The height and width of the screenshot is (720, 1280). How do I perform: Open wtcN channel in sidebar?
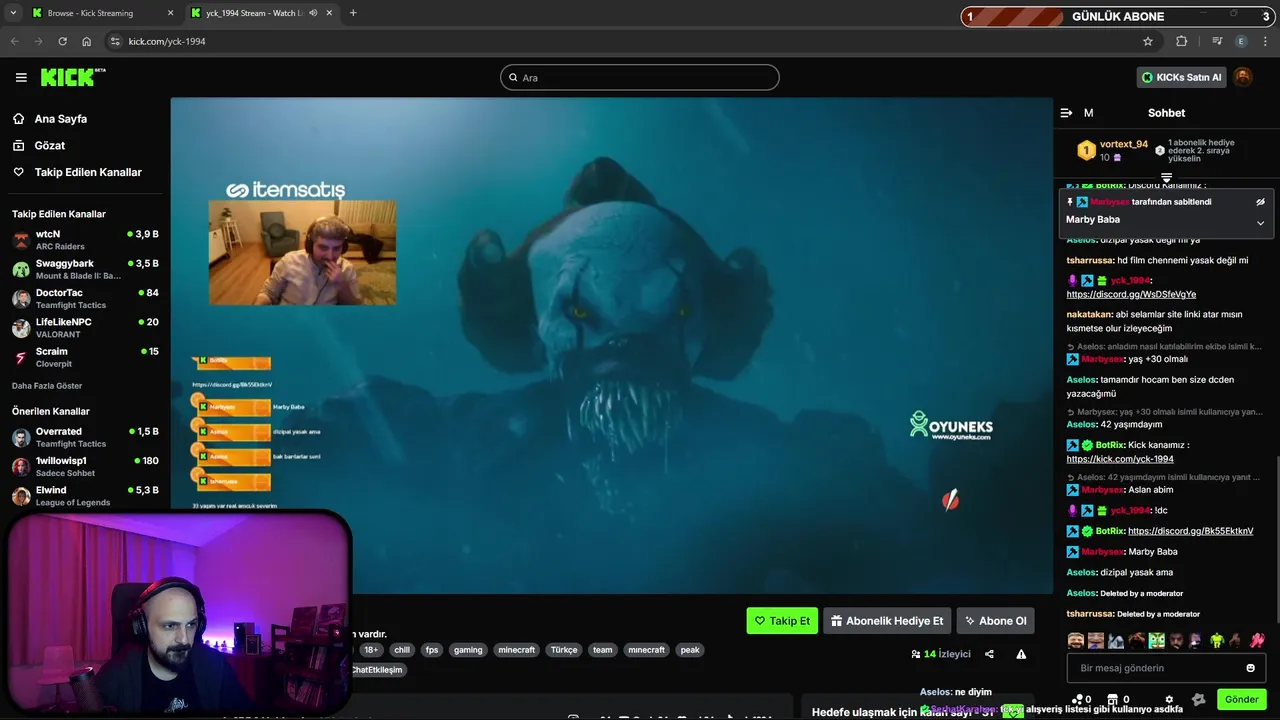85,240
